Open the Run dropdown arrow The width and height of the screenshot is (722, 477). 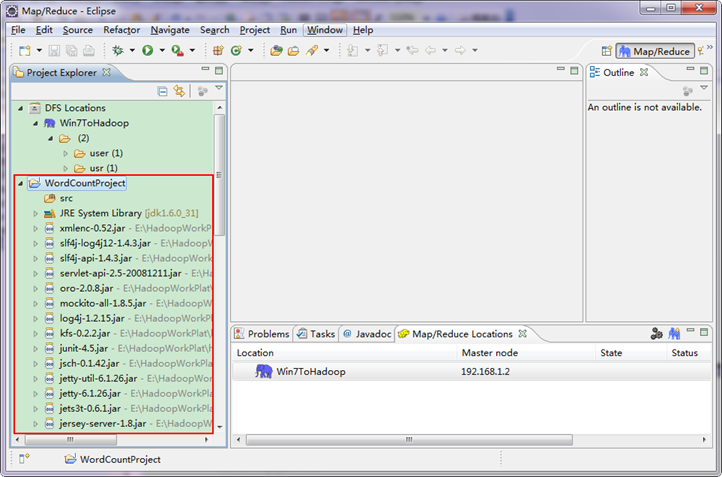point(162,50)
